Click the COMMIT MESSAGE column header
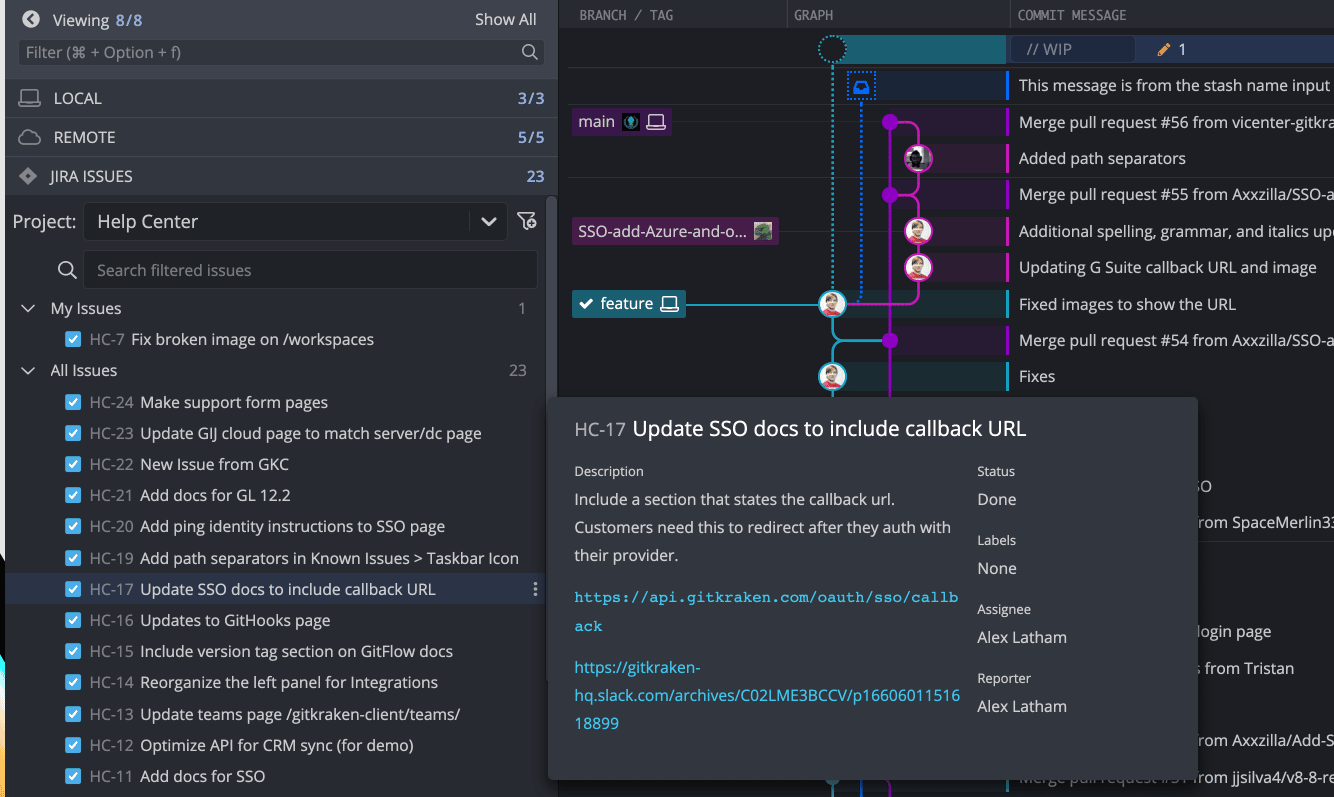 1072,15
